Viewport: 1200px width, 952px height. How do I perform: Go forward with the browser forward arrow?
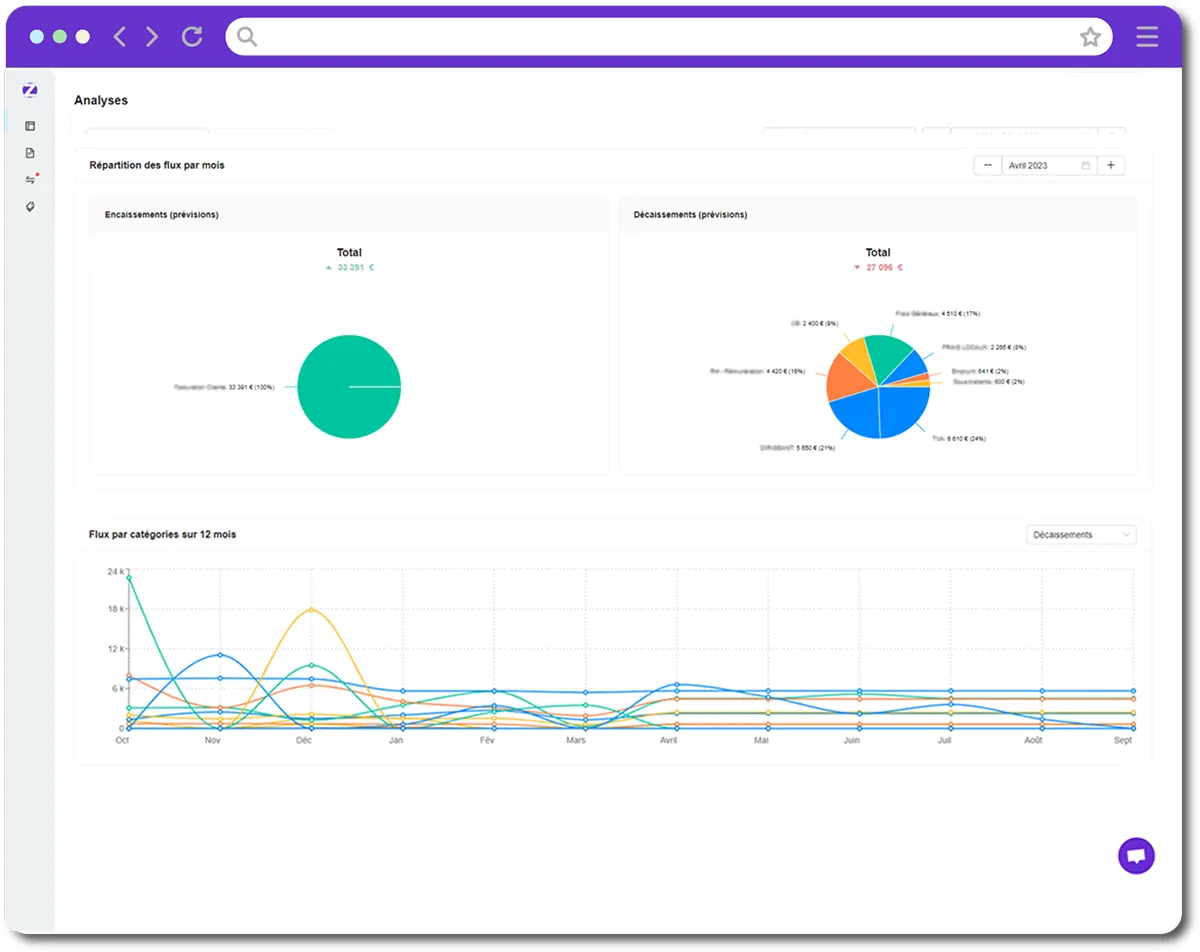tap(152, 37)
